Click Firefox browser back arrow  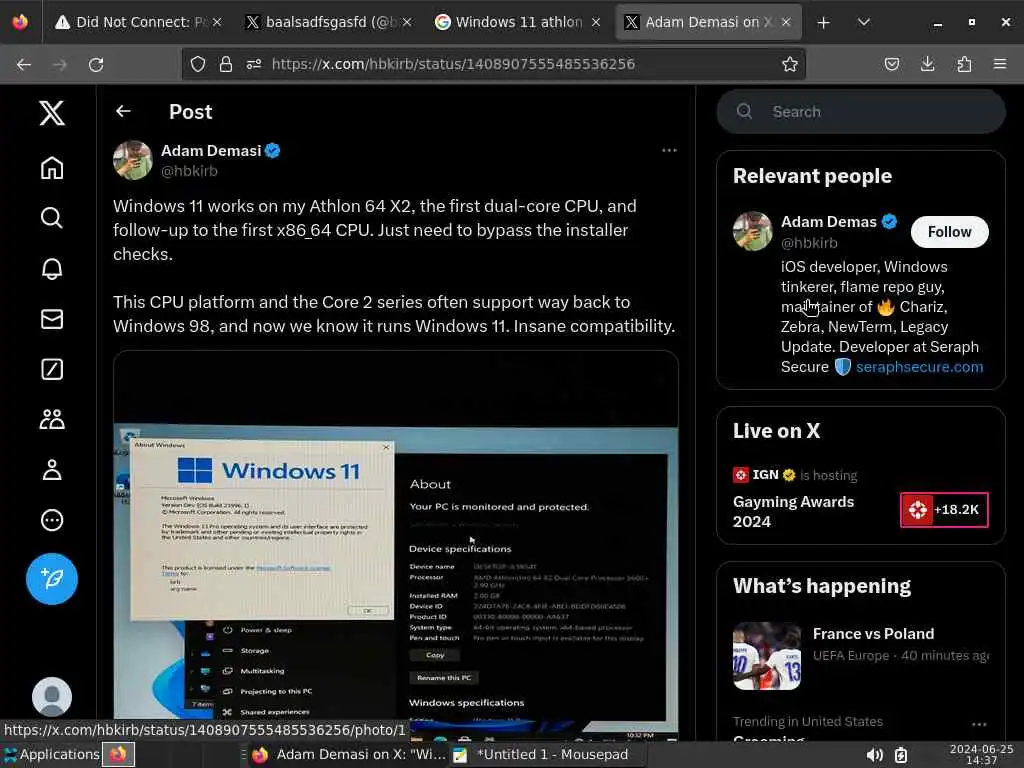[x=24, y=64]
